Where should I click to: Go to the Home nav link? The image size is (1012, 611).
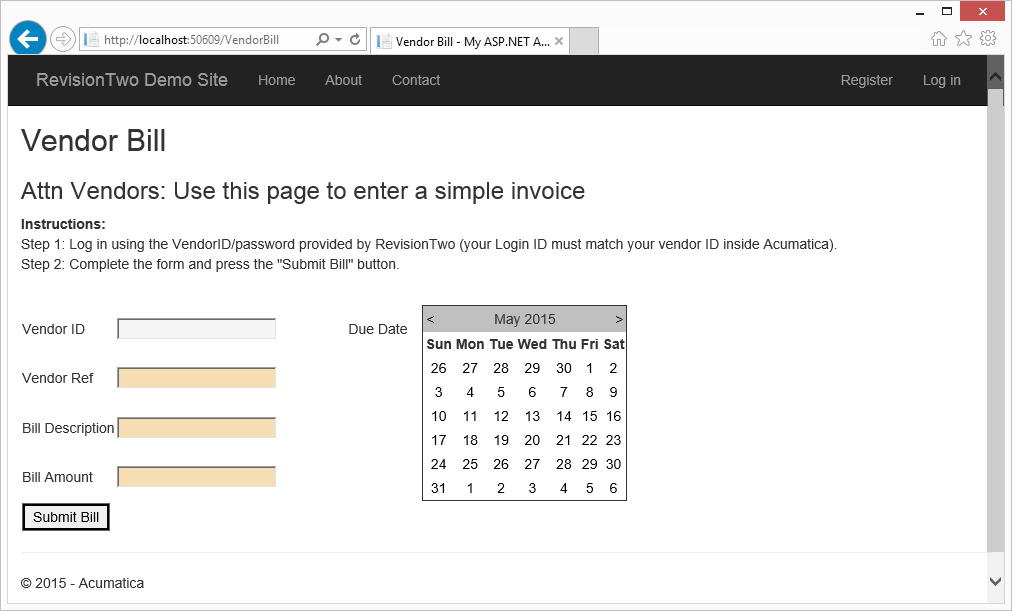277,80
